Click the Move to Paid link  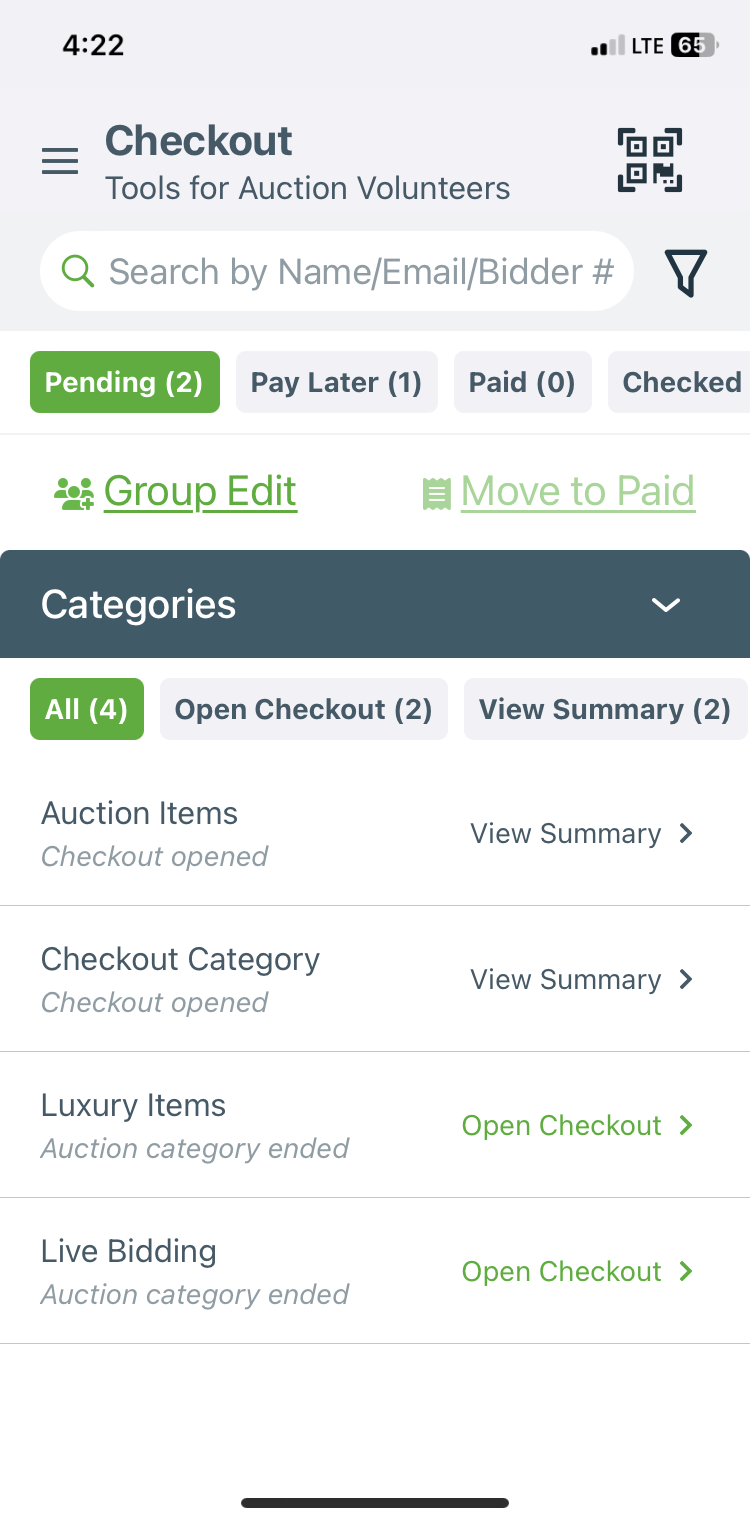click(578, 491)
